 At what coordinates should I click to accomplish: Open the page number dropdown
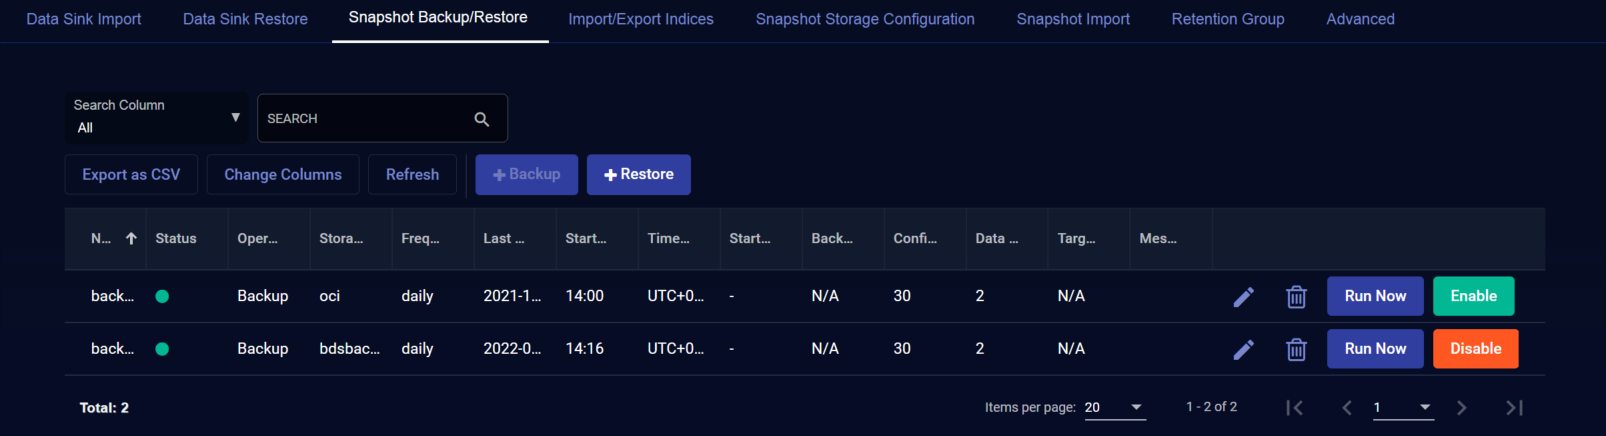(x=1403, y=407)
